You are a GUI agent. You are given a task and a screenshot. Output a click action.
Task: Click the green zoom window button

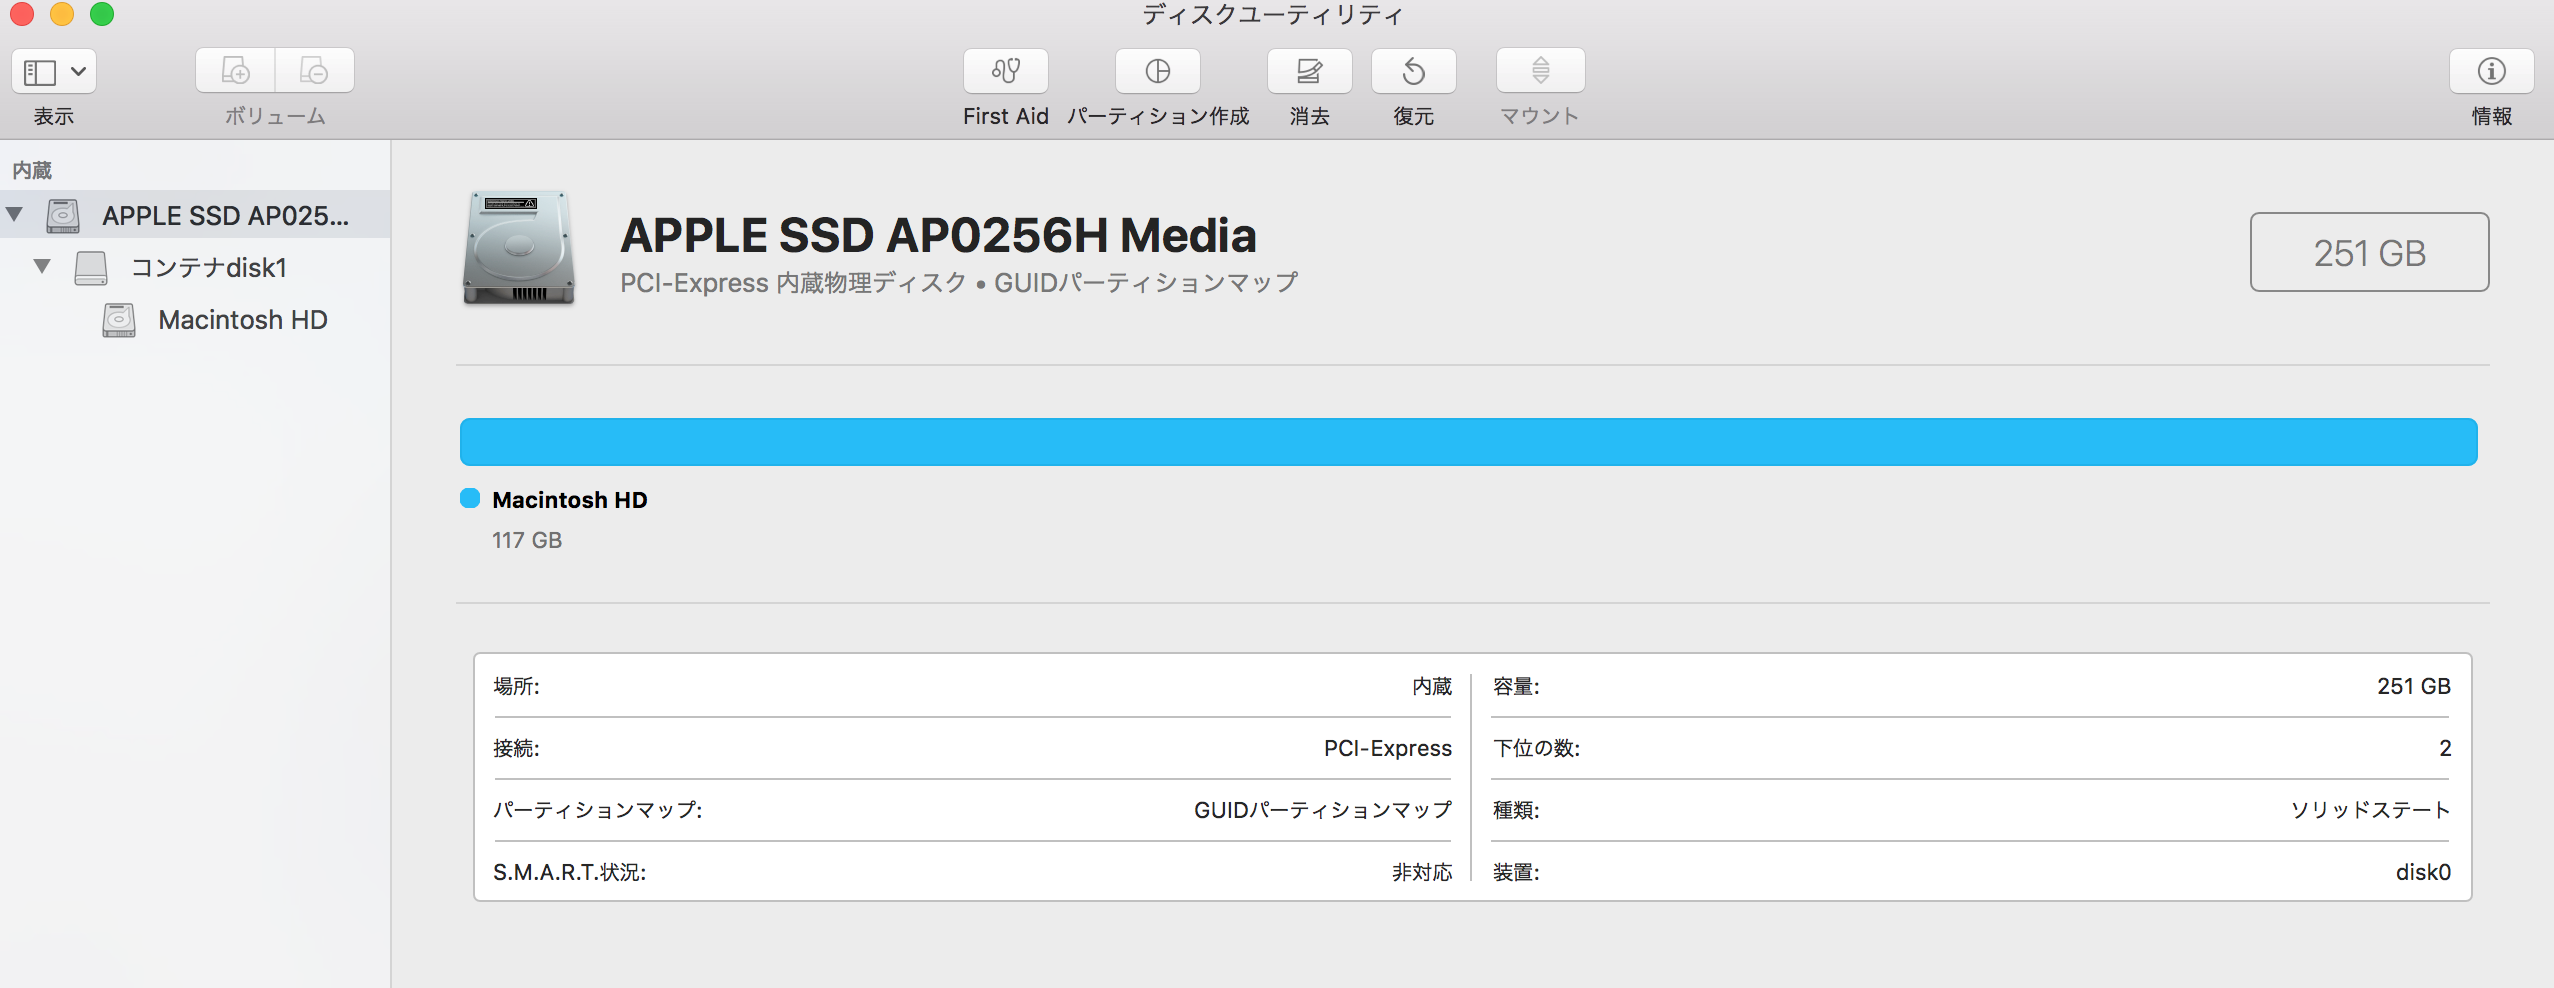click(x=102, y=14)
